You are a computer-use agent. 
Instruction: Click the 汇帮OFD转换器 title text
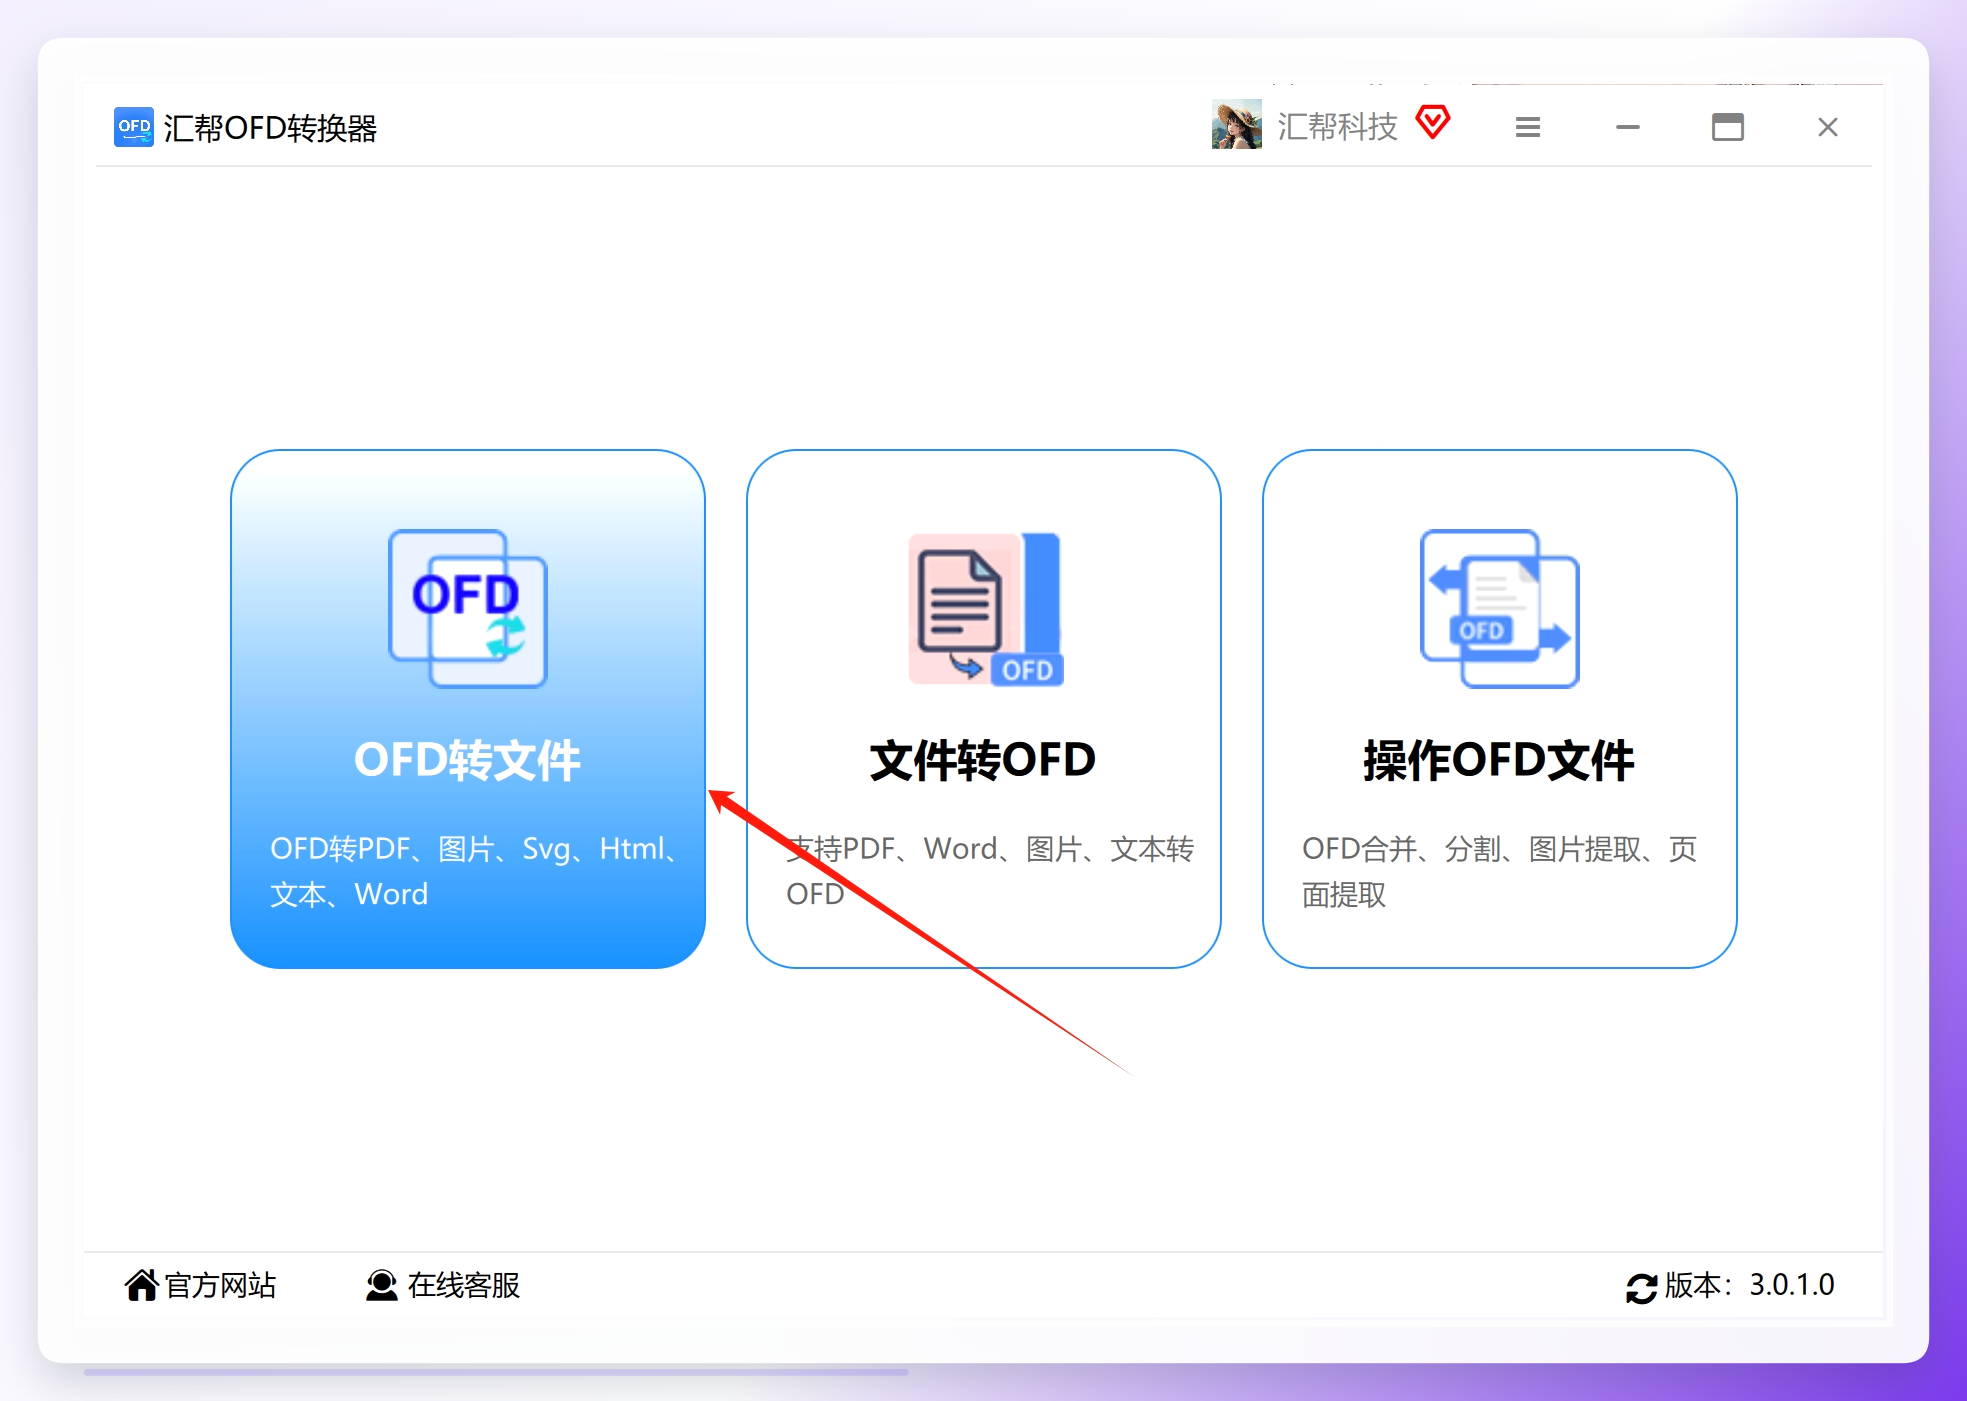click(270, 128)
